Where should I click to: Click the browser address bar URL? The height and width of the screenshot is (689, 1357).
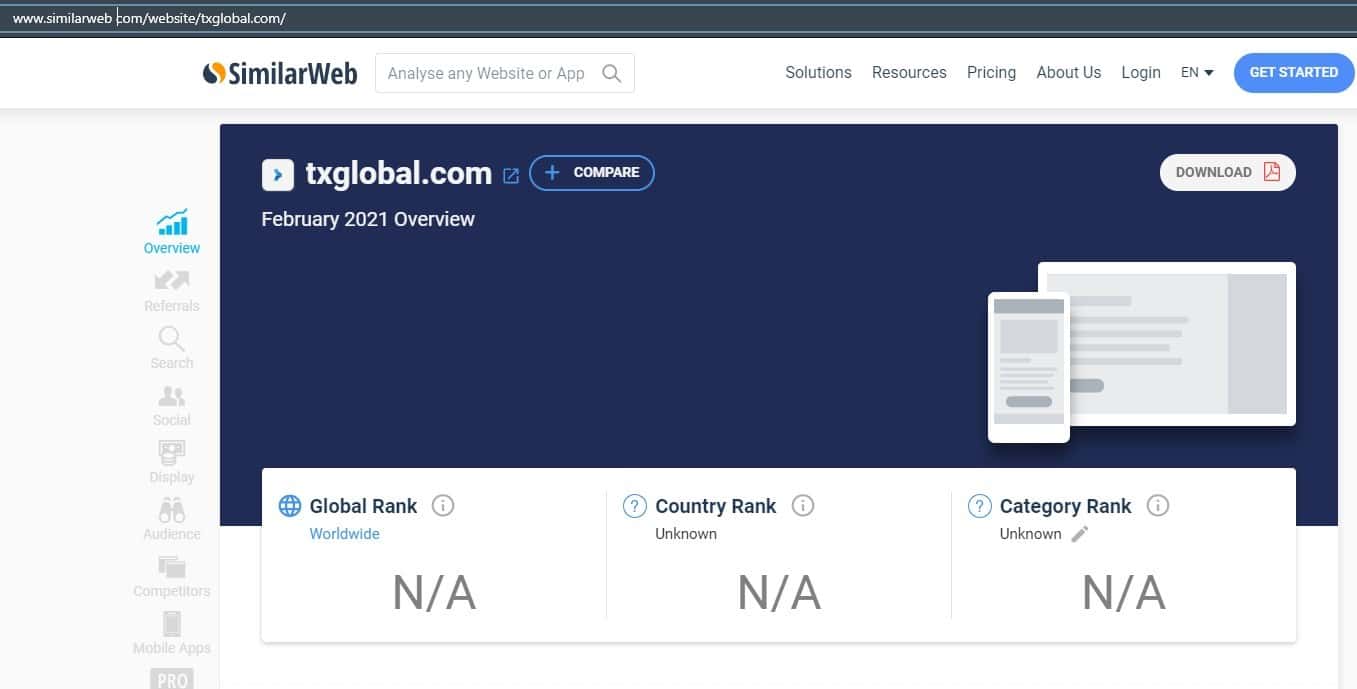149,18
